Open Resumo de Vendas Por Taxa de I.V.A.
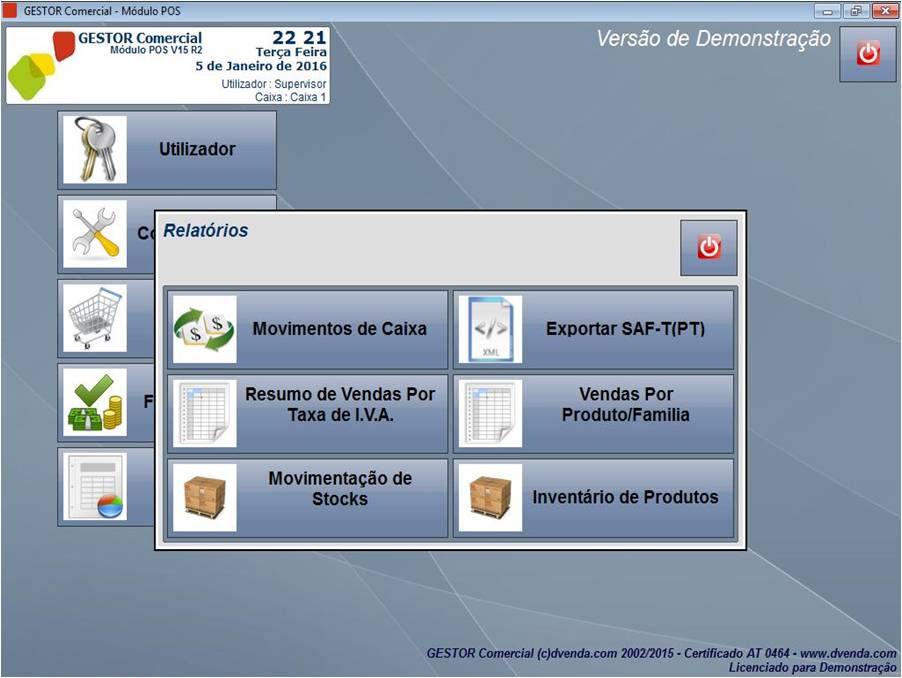The width and height of the screenshot is (902, 678). pyautogui.click(x=340, y=404)
